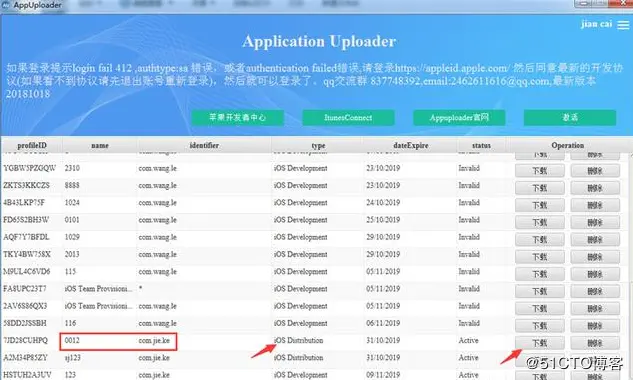Screen dimensions: 633x380
Task: Delete the profile named 116
Action: 595,326
